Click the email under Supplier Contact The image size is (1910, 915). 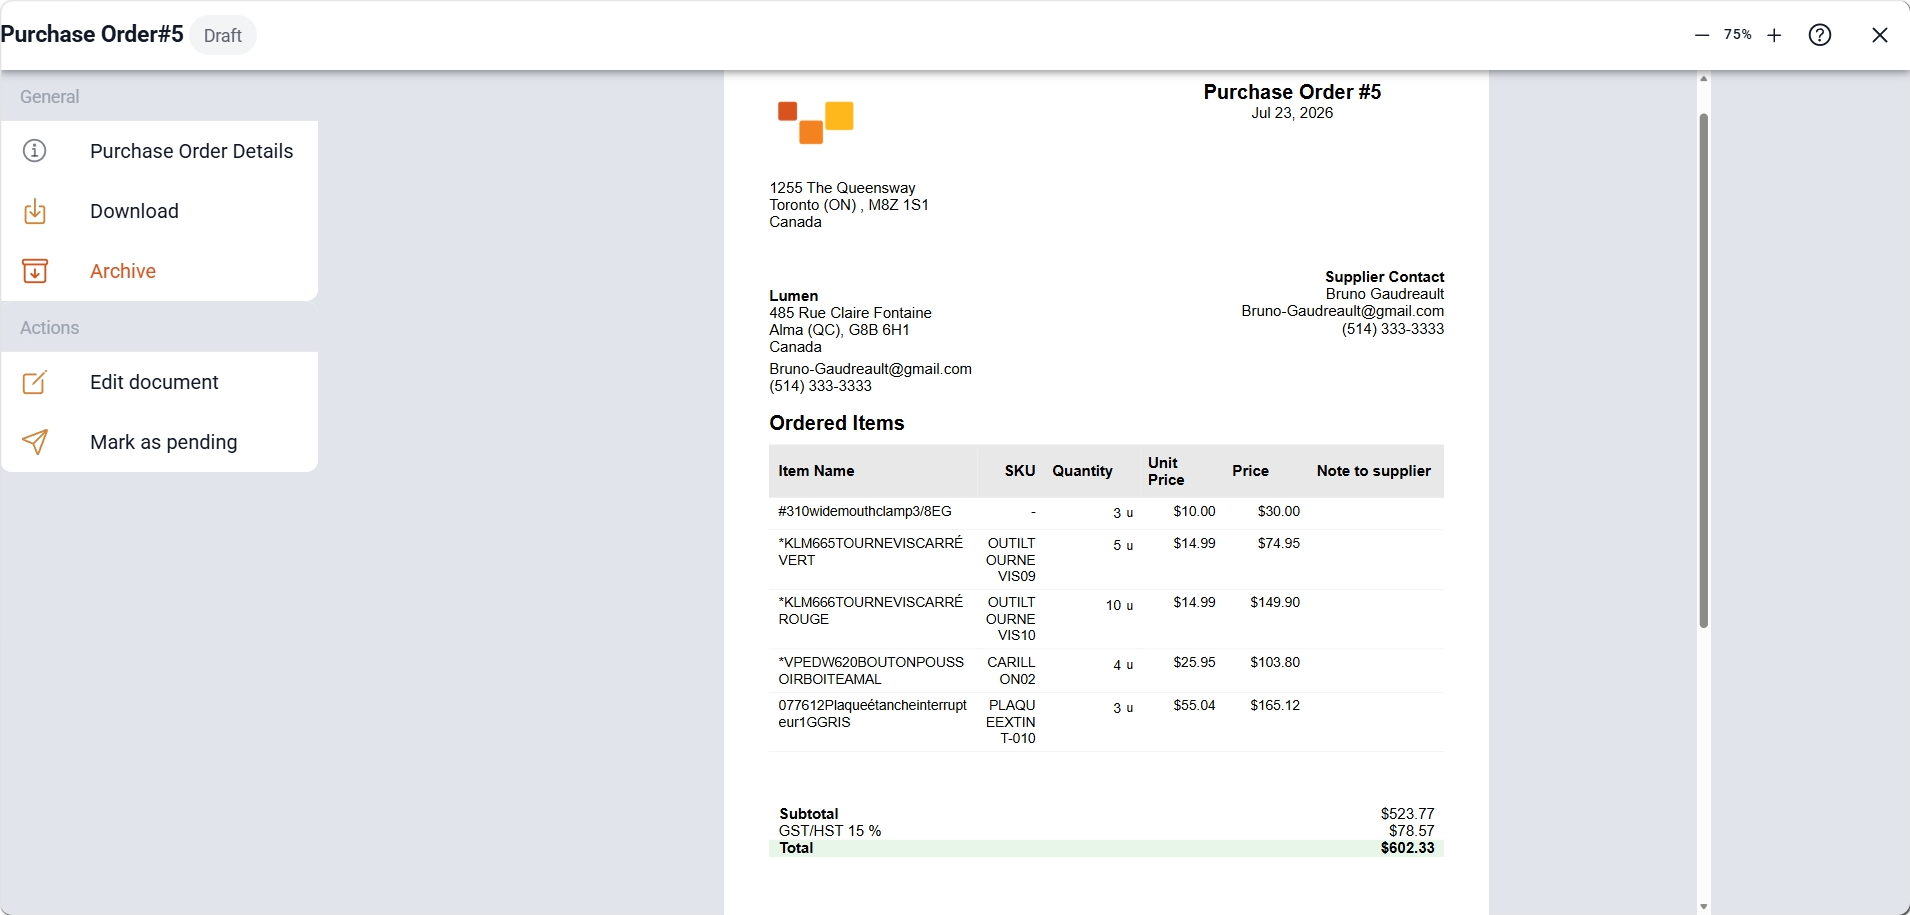[x=1343, y=311]
